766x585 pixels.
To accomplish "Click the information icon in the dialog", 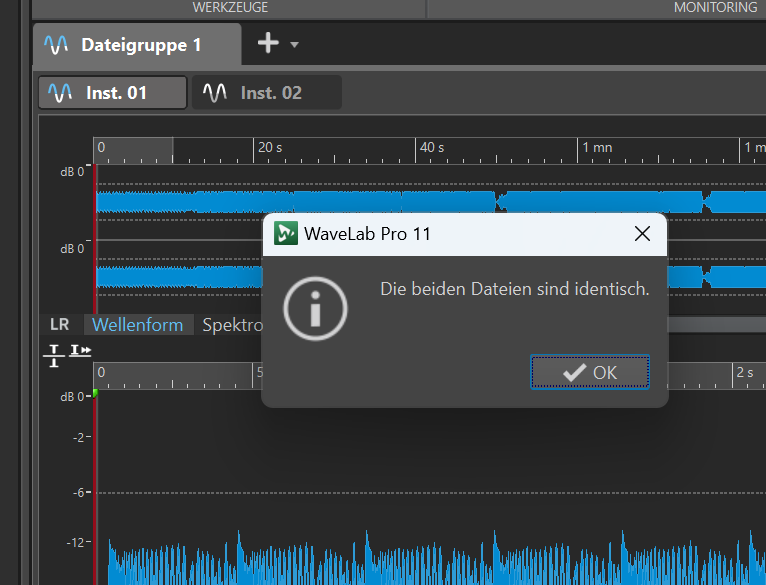I will 315,308.
